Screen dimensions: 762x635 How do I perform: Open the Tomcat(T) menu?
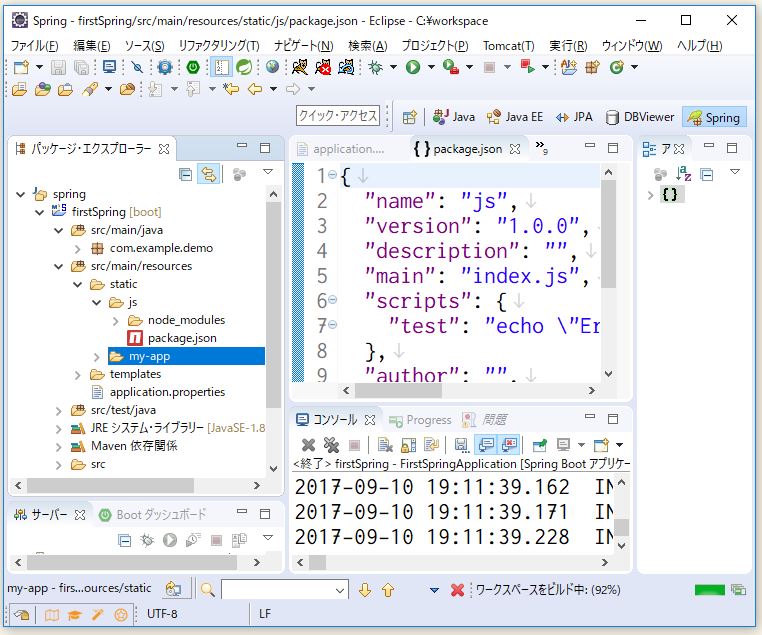508,46
